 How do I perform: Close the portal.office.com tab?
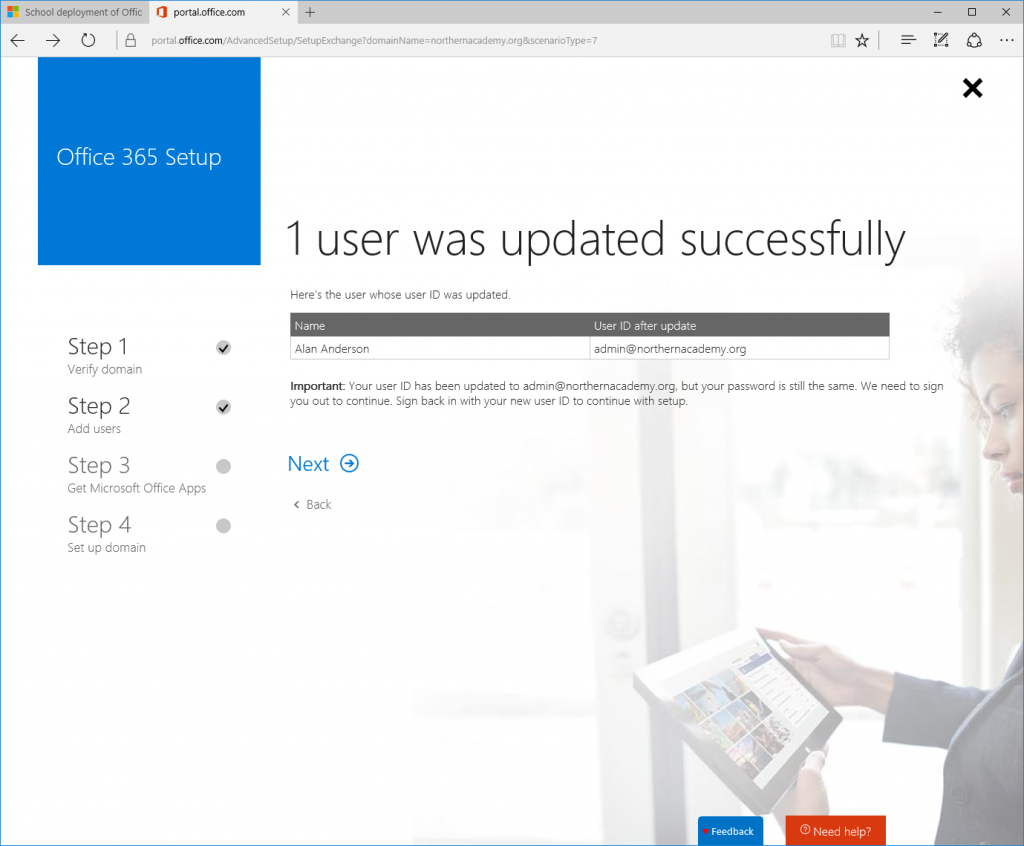click(285, 12)
